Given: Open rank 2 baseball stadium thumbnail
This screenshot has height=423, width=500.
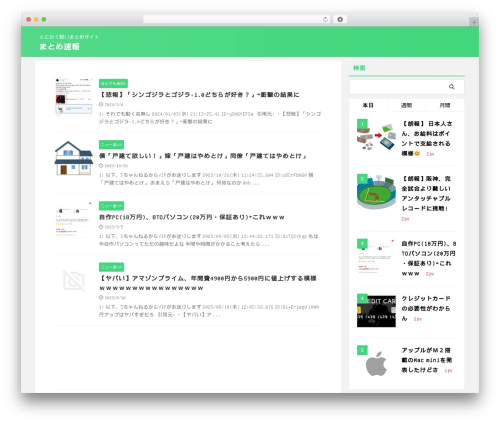Looking at the screenshot, I should (x=376, y=192).
